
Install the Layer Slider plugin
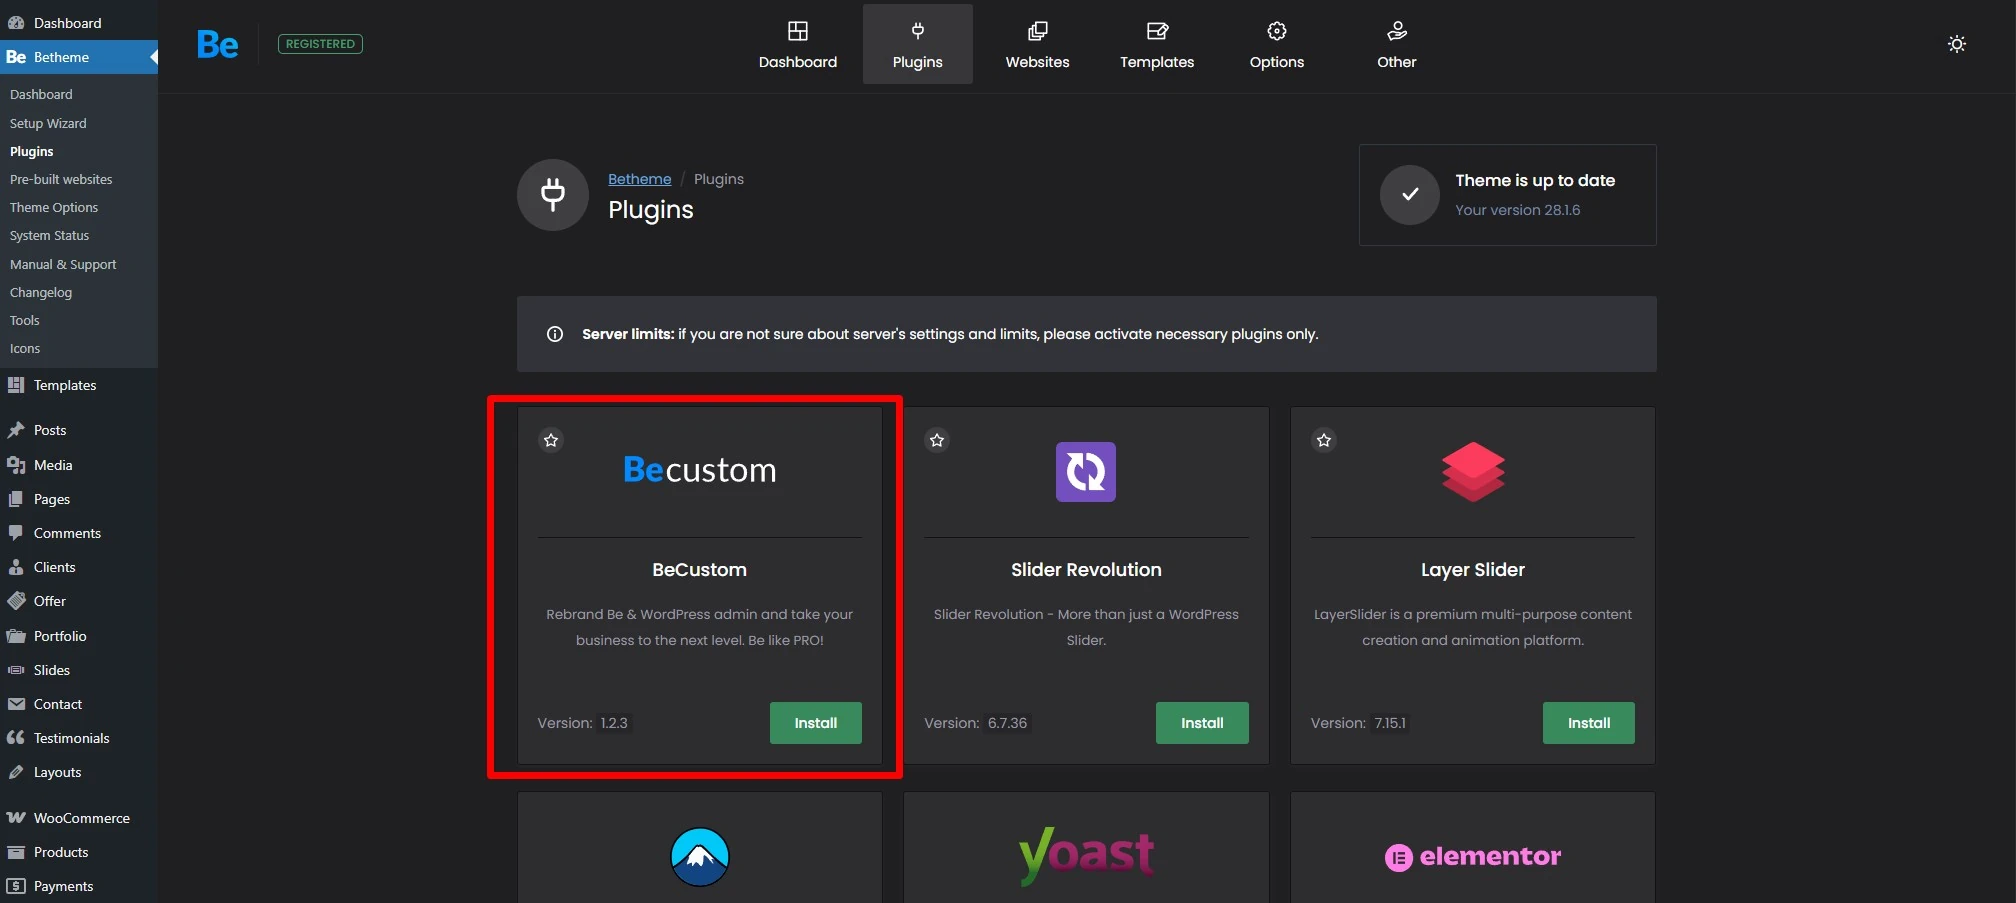pyautogui.click(x=1589, y=723)
